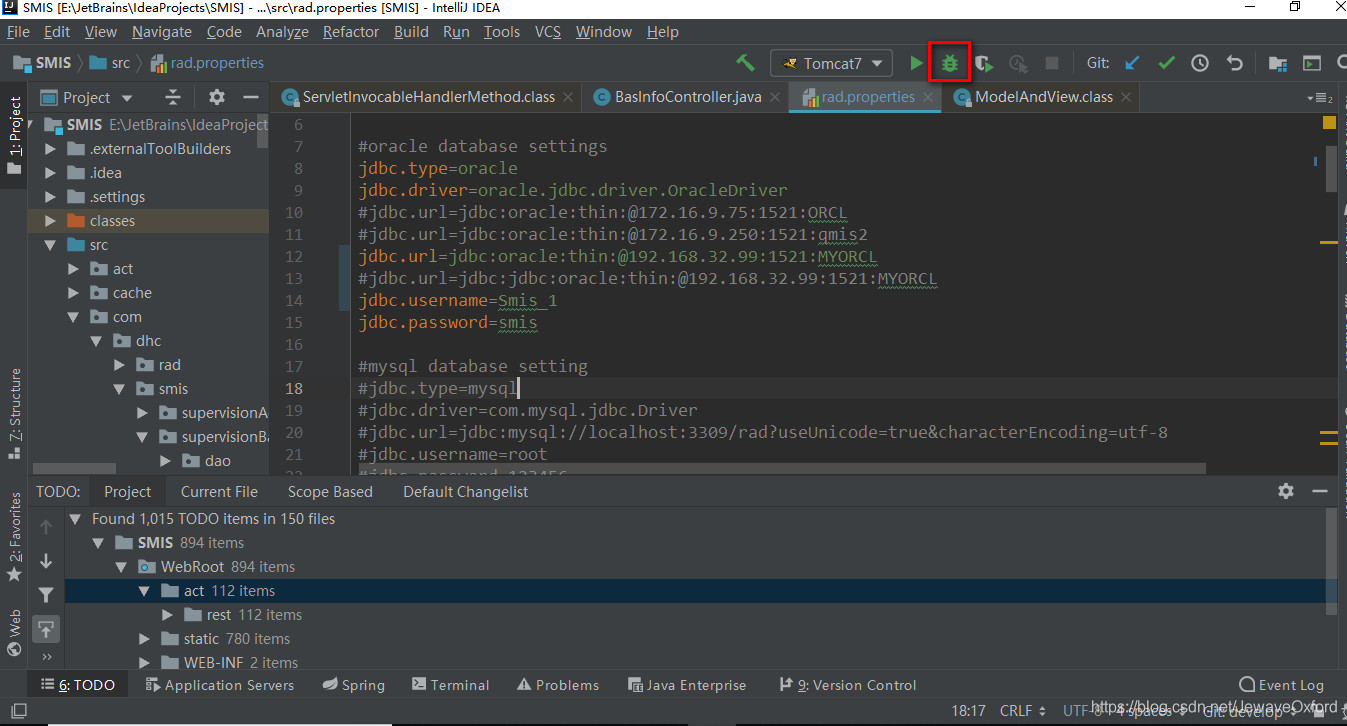Select the Scope Based TODO tab
This screenshot has height=726, width=1347.
point(330,491)
